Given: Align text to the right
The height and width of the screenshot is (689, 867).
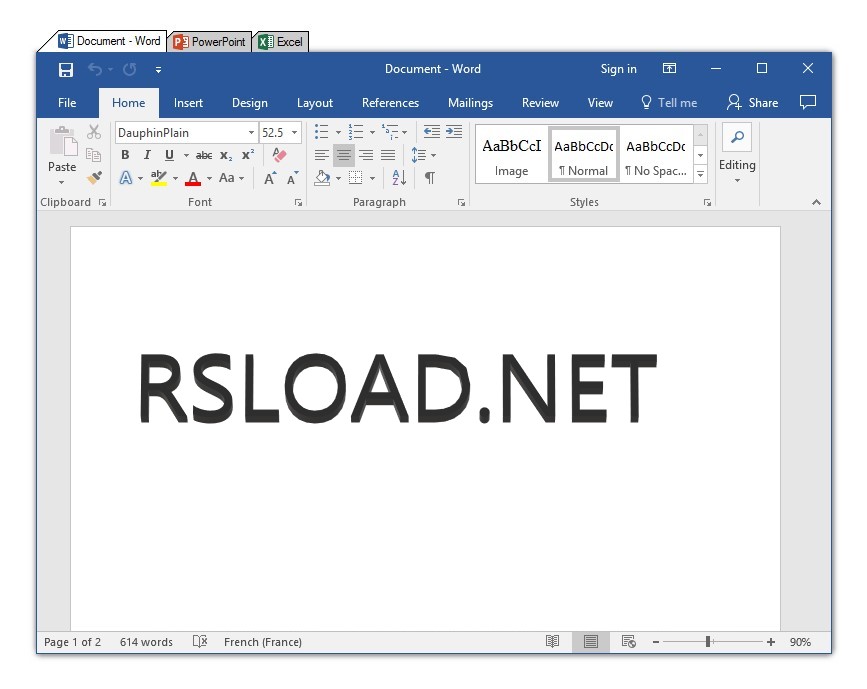Looking at the screenshot, I should [x=365, y=155].
